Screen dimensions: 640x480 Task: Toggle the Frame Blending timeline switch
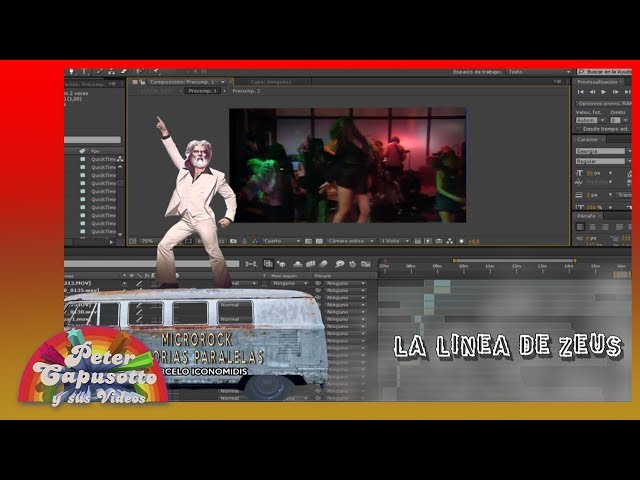tap(310, 264)
